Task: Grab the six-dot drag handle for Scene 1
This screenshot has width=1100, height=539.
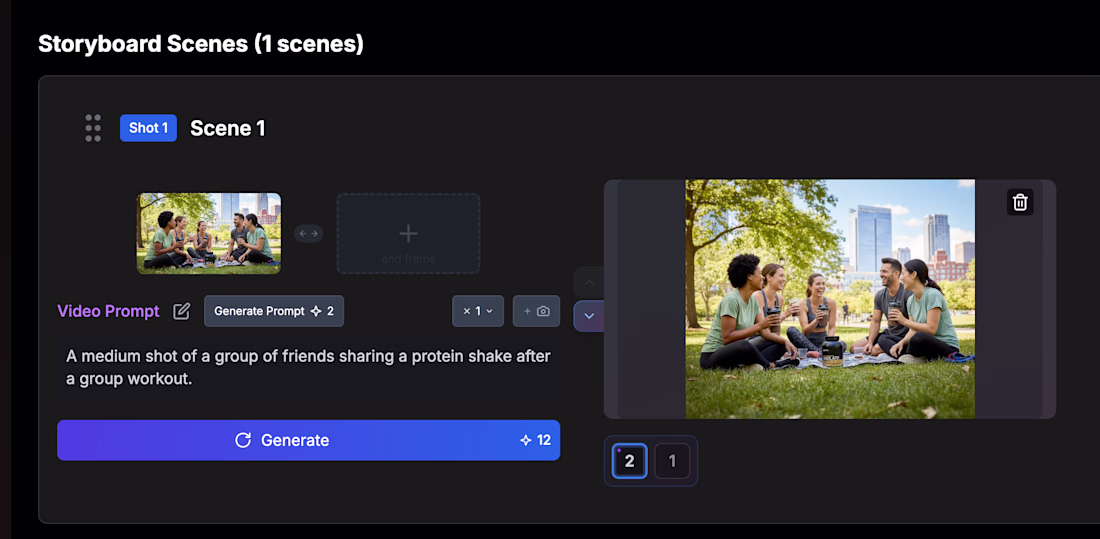Action: coord(93,128)
